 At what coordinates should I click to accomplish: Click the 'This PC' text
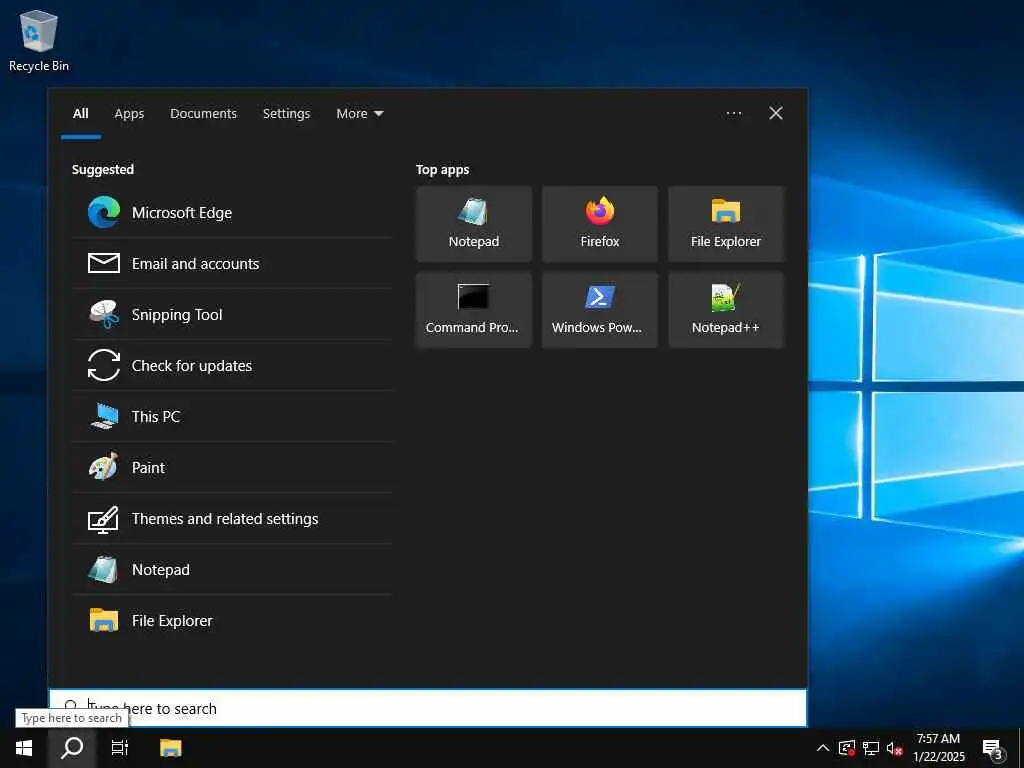point(155,417)
